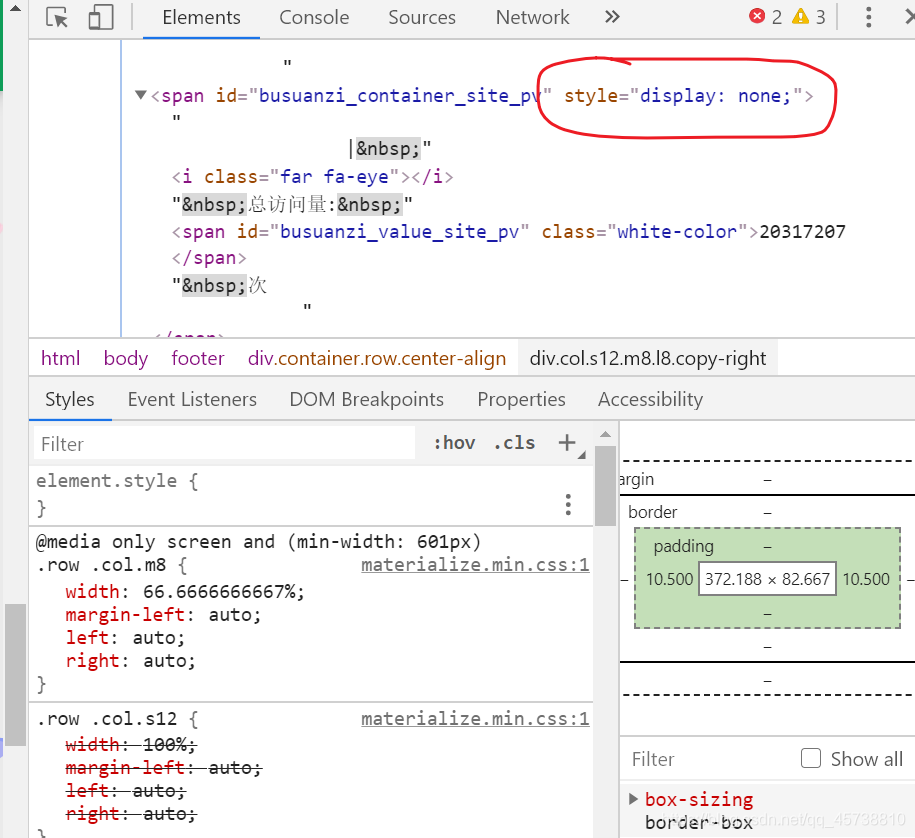This screenshot has width=915, height=838.
Task: Select the busuanzi_value_site_pv span node
Action: (508, 232)
